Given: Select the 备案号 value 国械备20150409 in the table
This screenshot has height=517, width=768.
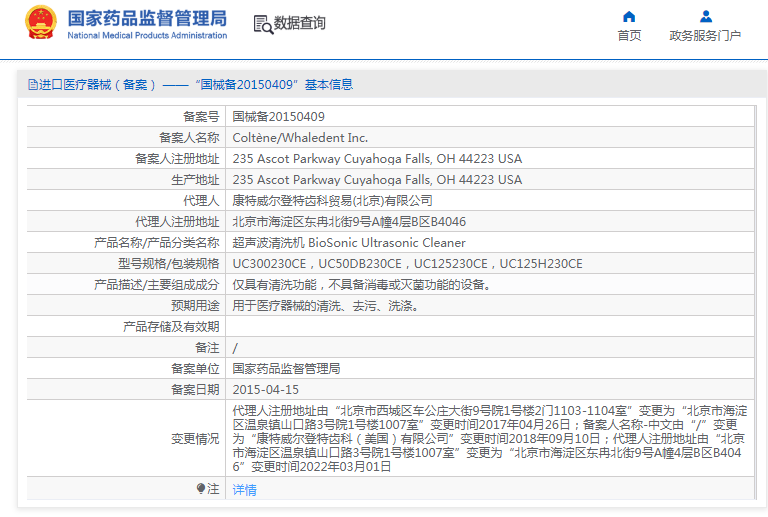Looking at the screenshot, I should pos(278,117).
